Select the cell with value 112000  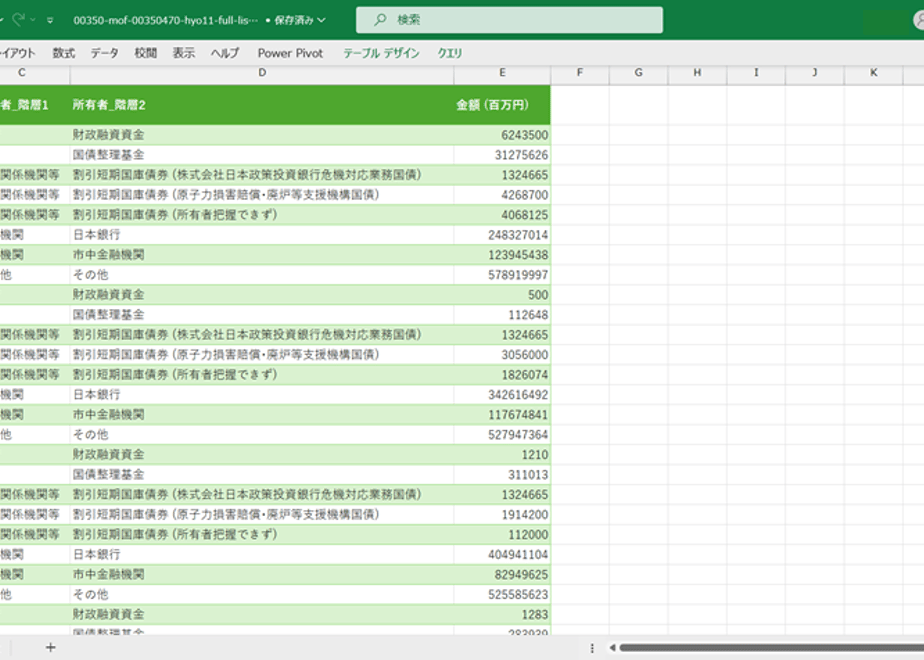(502, 535)
